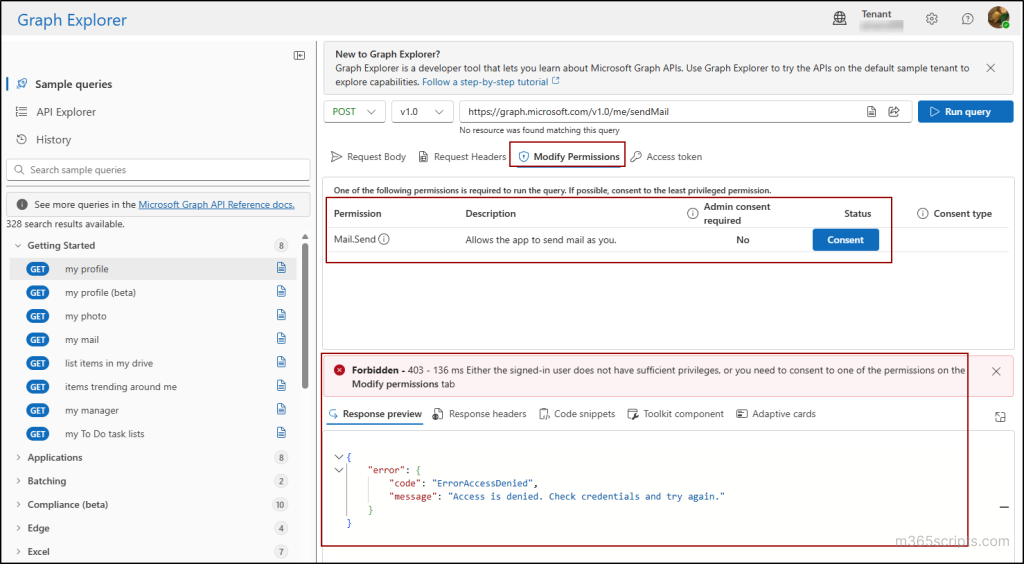The width and height of the screenshot is (1024, 564).
Task: Open document icon for my photo query
Action: point(281,315)
